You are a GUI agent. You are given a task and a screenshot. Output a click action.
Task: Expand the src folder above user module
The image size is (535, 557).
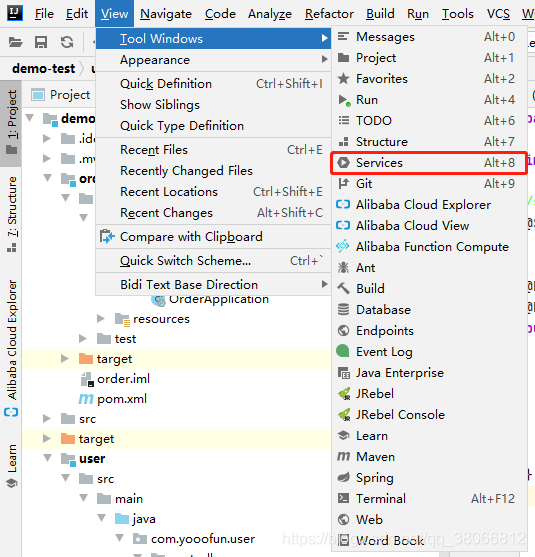pos(47,418)
